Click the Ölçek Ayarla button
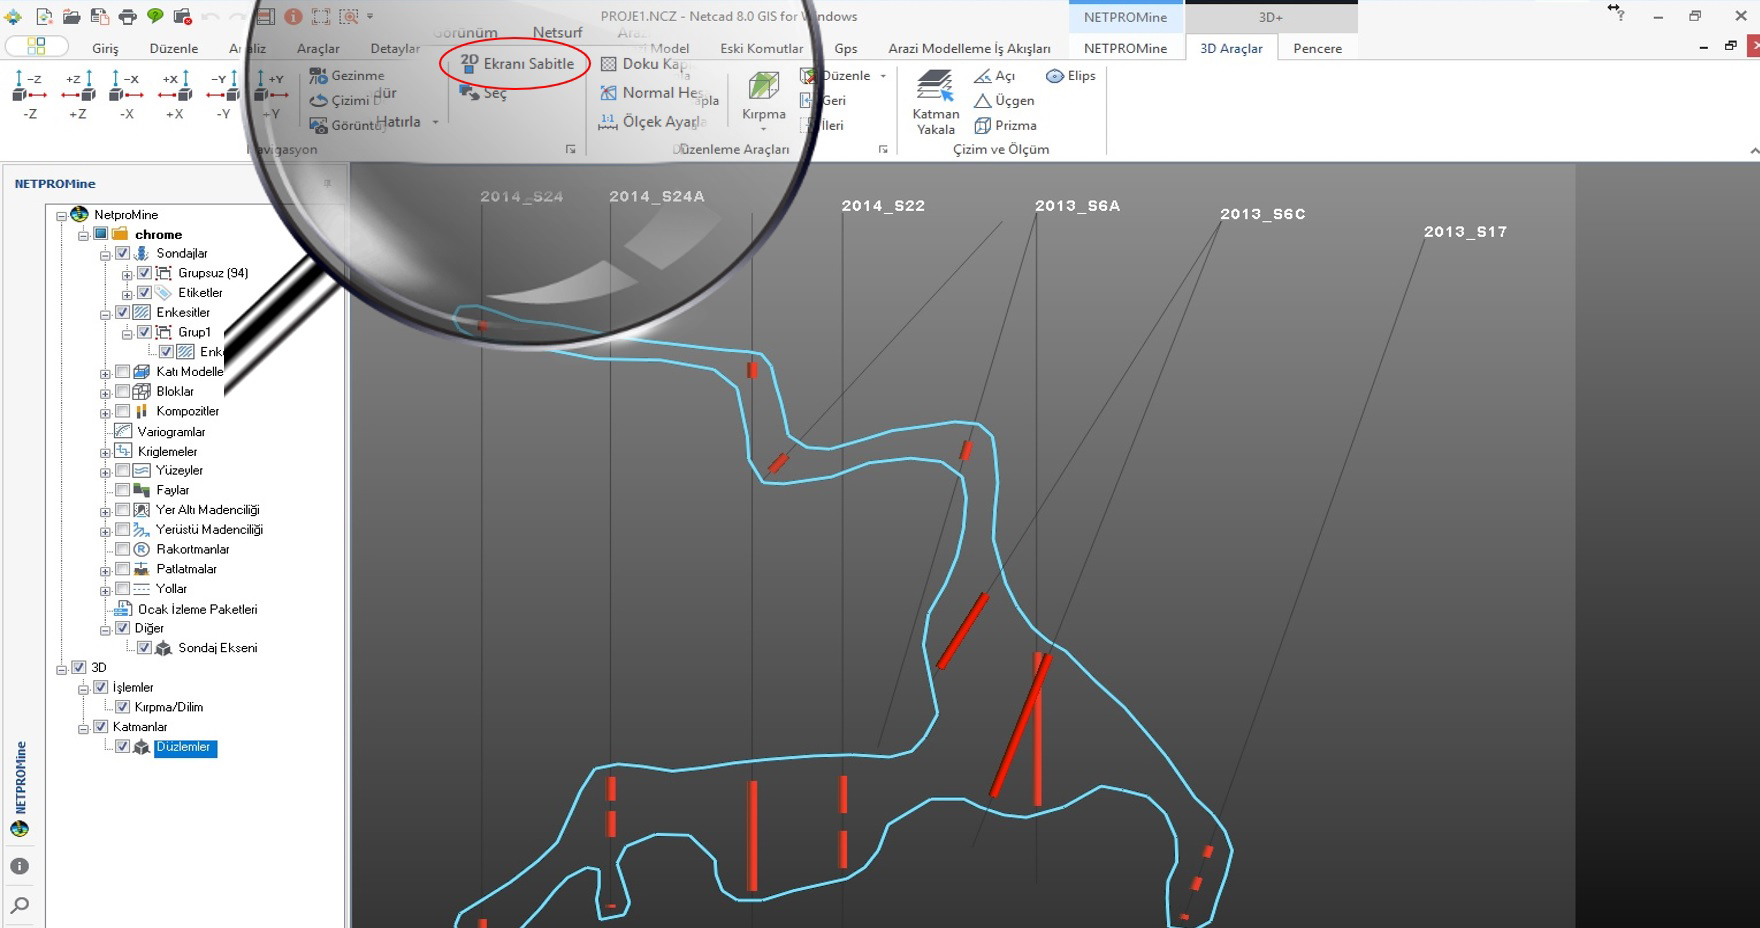 tap(652, 122)
